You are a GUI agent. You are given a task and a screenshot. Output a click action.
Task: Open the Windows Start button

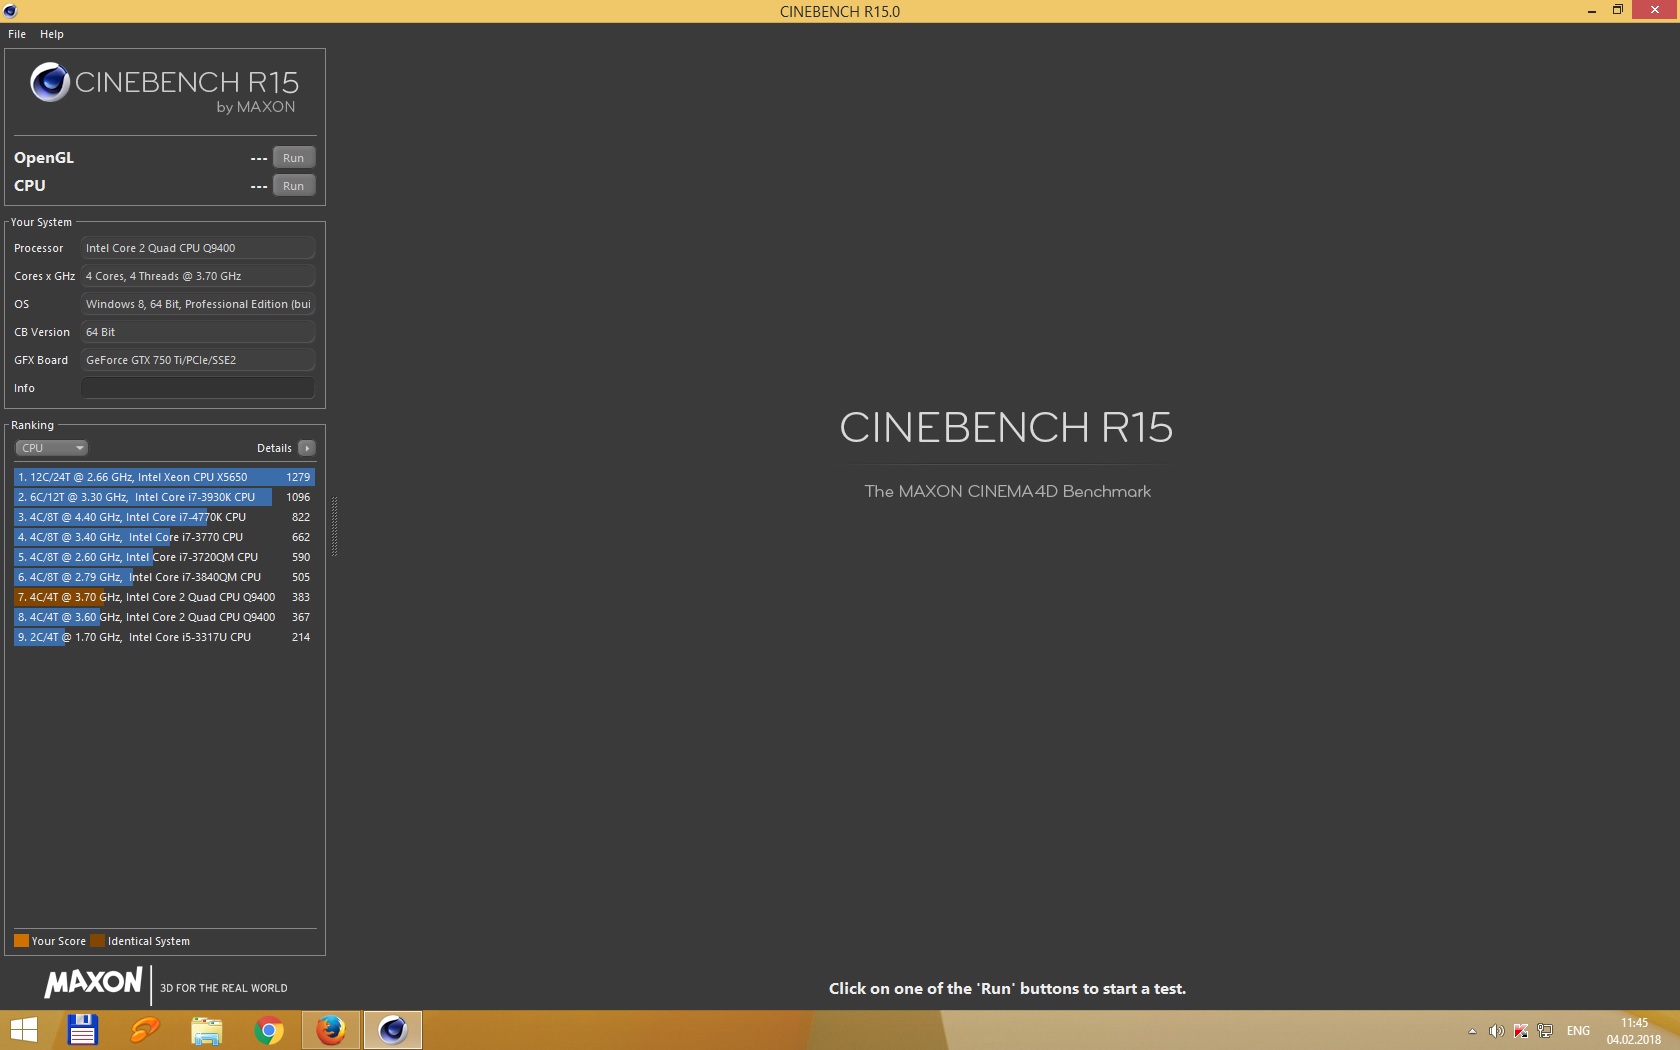[x=23, y=1030]
